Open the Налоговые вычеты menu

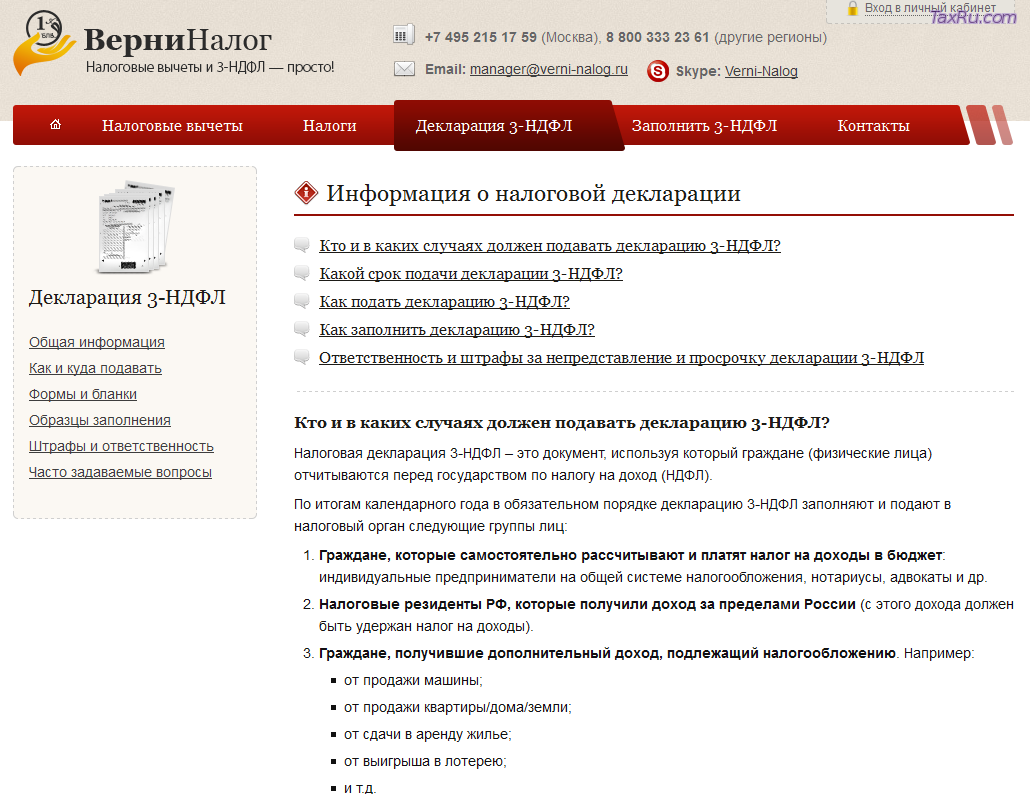click(172, 126)
